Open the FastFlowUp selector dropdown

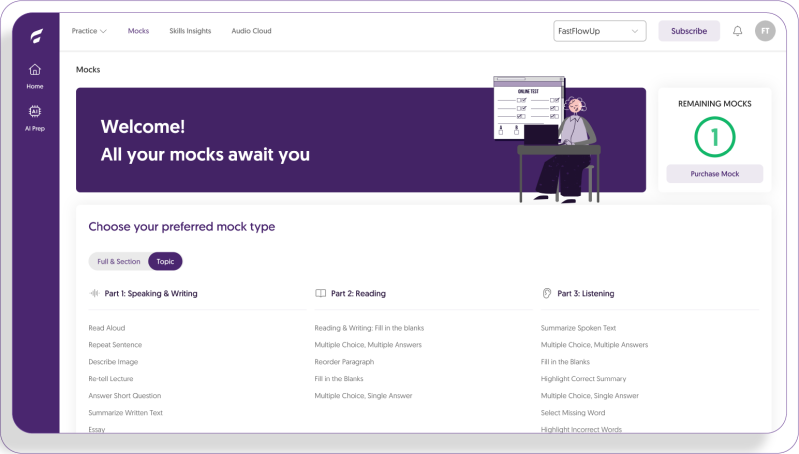(x=600, y=31)
